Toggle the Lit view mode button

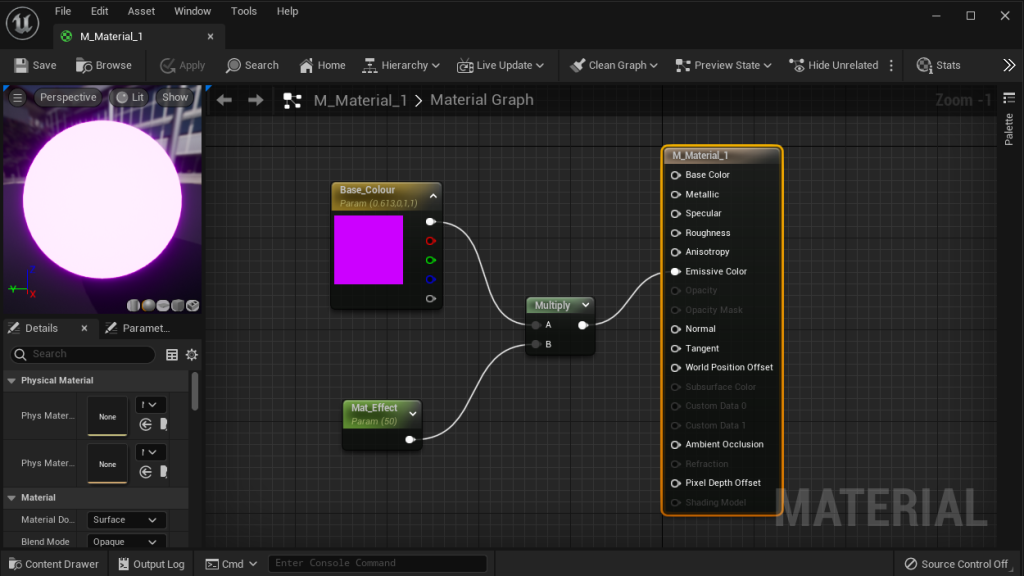tap(130, 97)
